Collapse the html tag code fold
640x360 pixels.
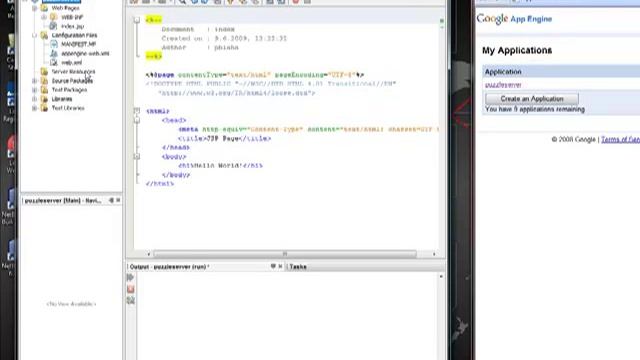[137, 111]
